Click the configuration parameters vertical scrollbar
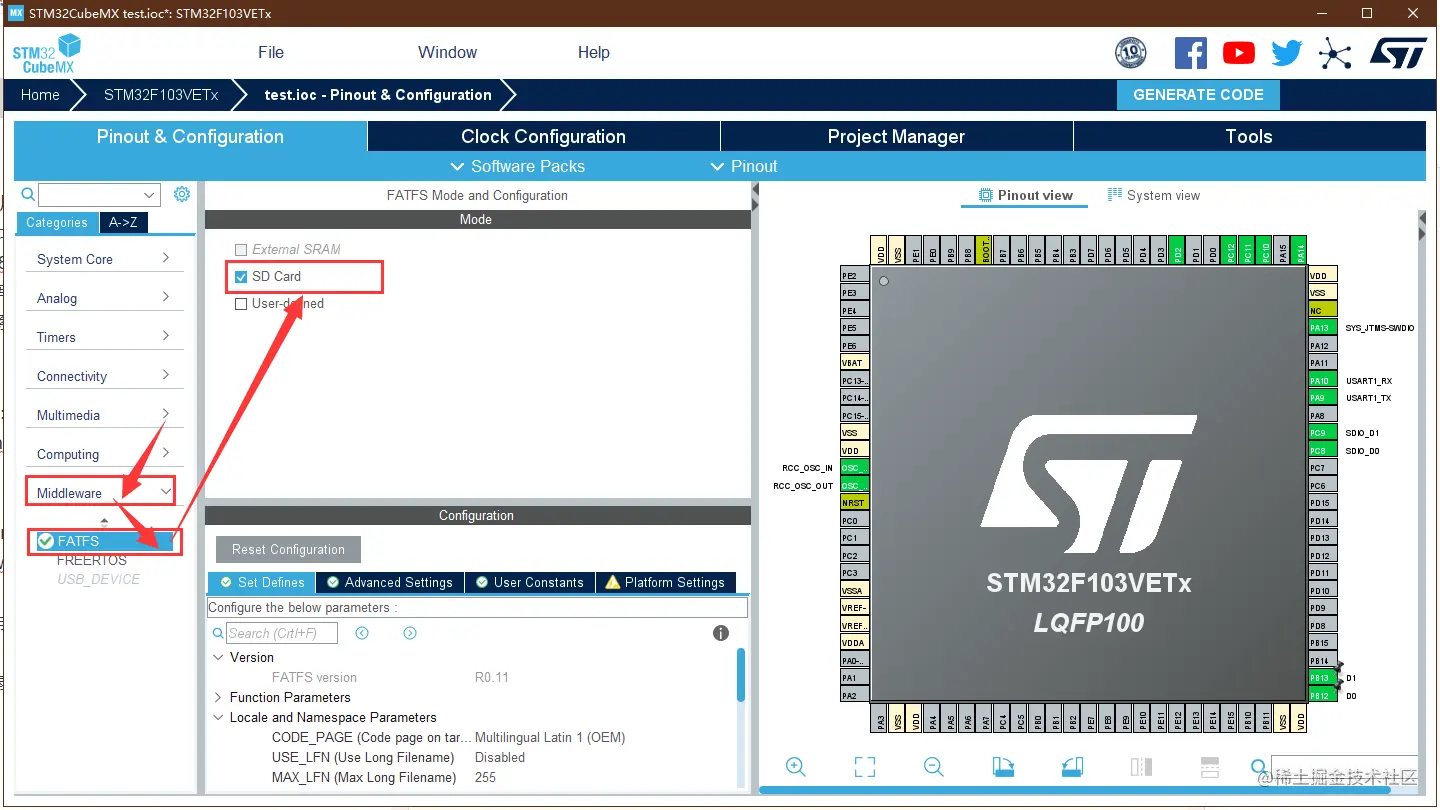This screenshot has width=1440, height=810. (x=741, y=675)
